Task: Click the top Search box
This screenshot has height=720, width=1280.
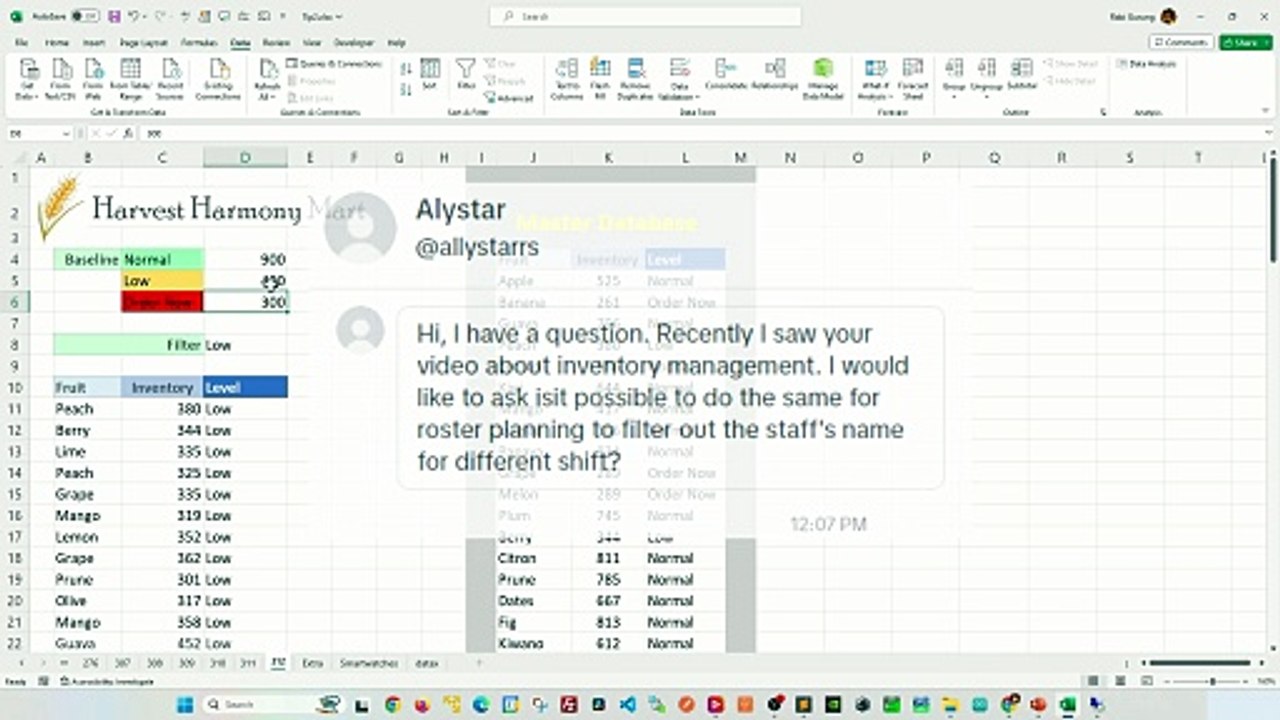Action: click(645, 17)
